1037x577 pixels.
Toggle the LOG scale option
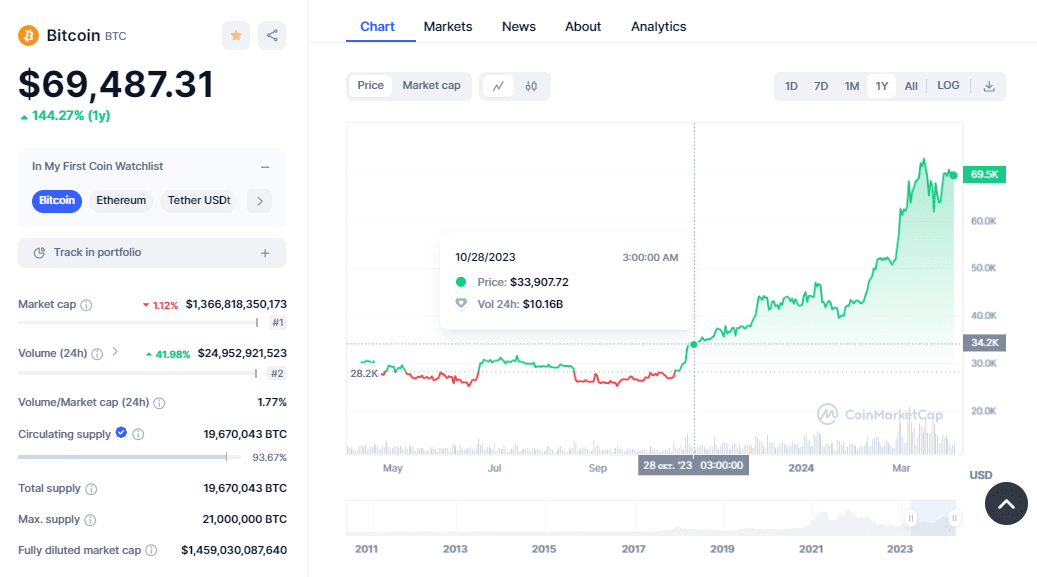[948, 86]
